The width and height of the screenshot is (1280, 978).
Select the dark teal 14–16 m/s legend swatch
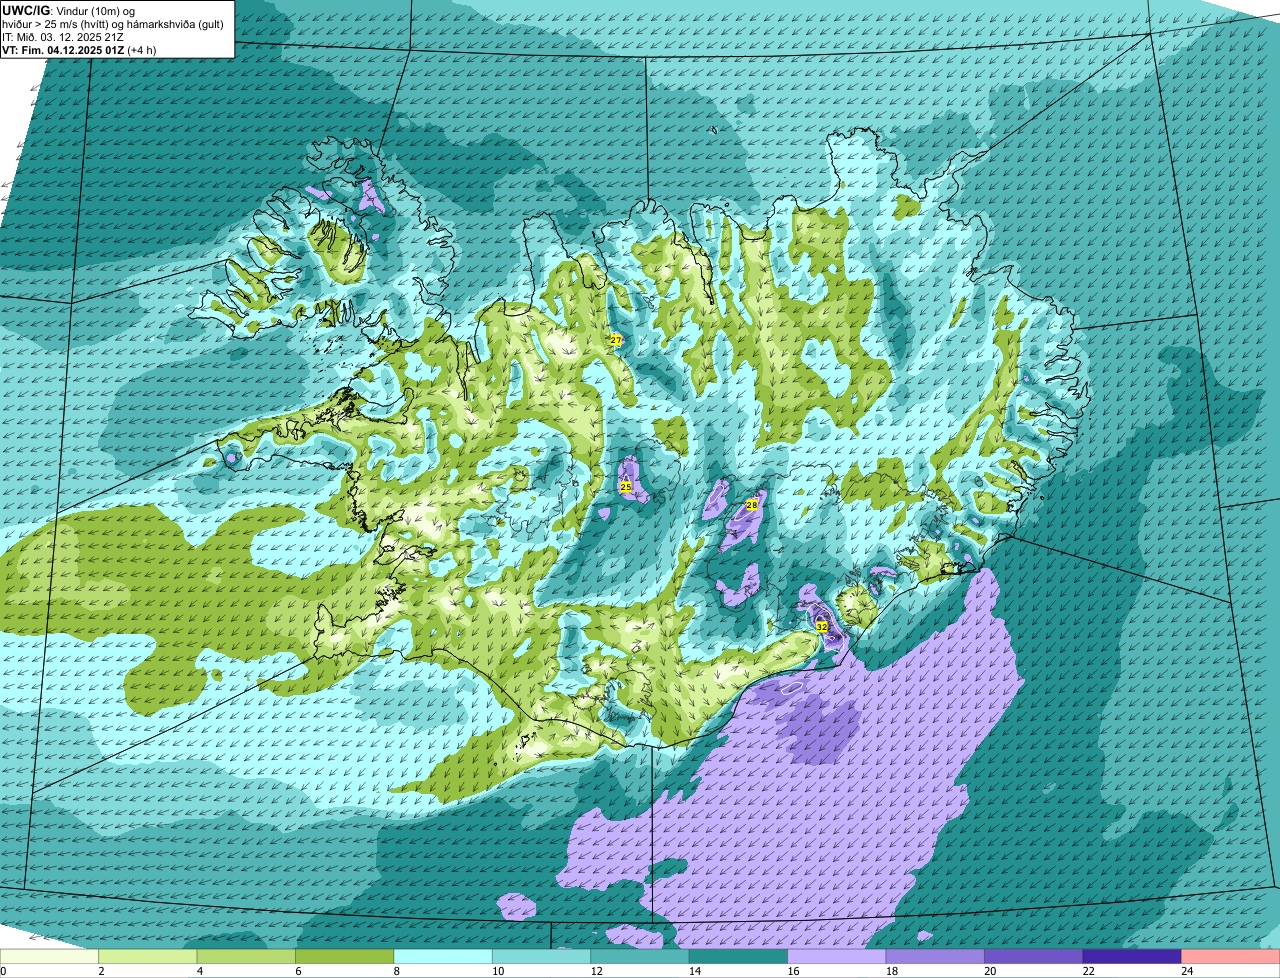[738, 956]
